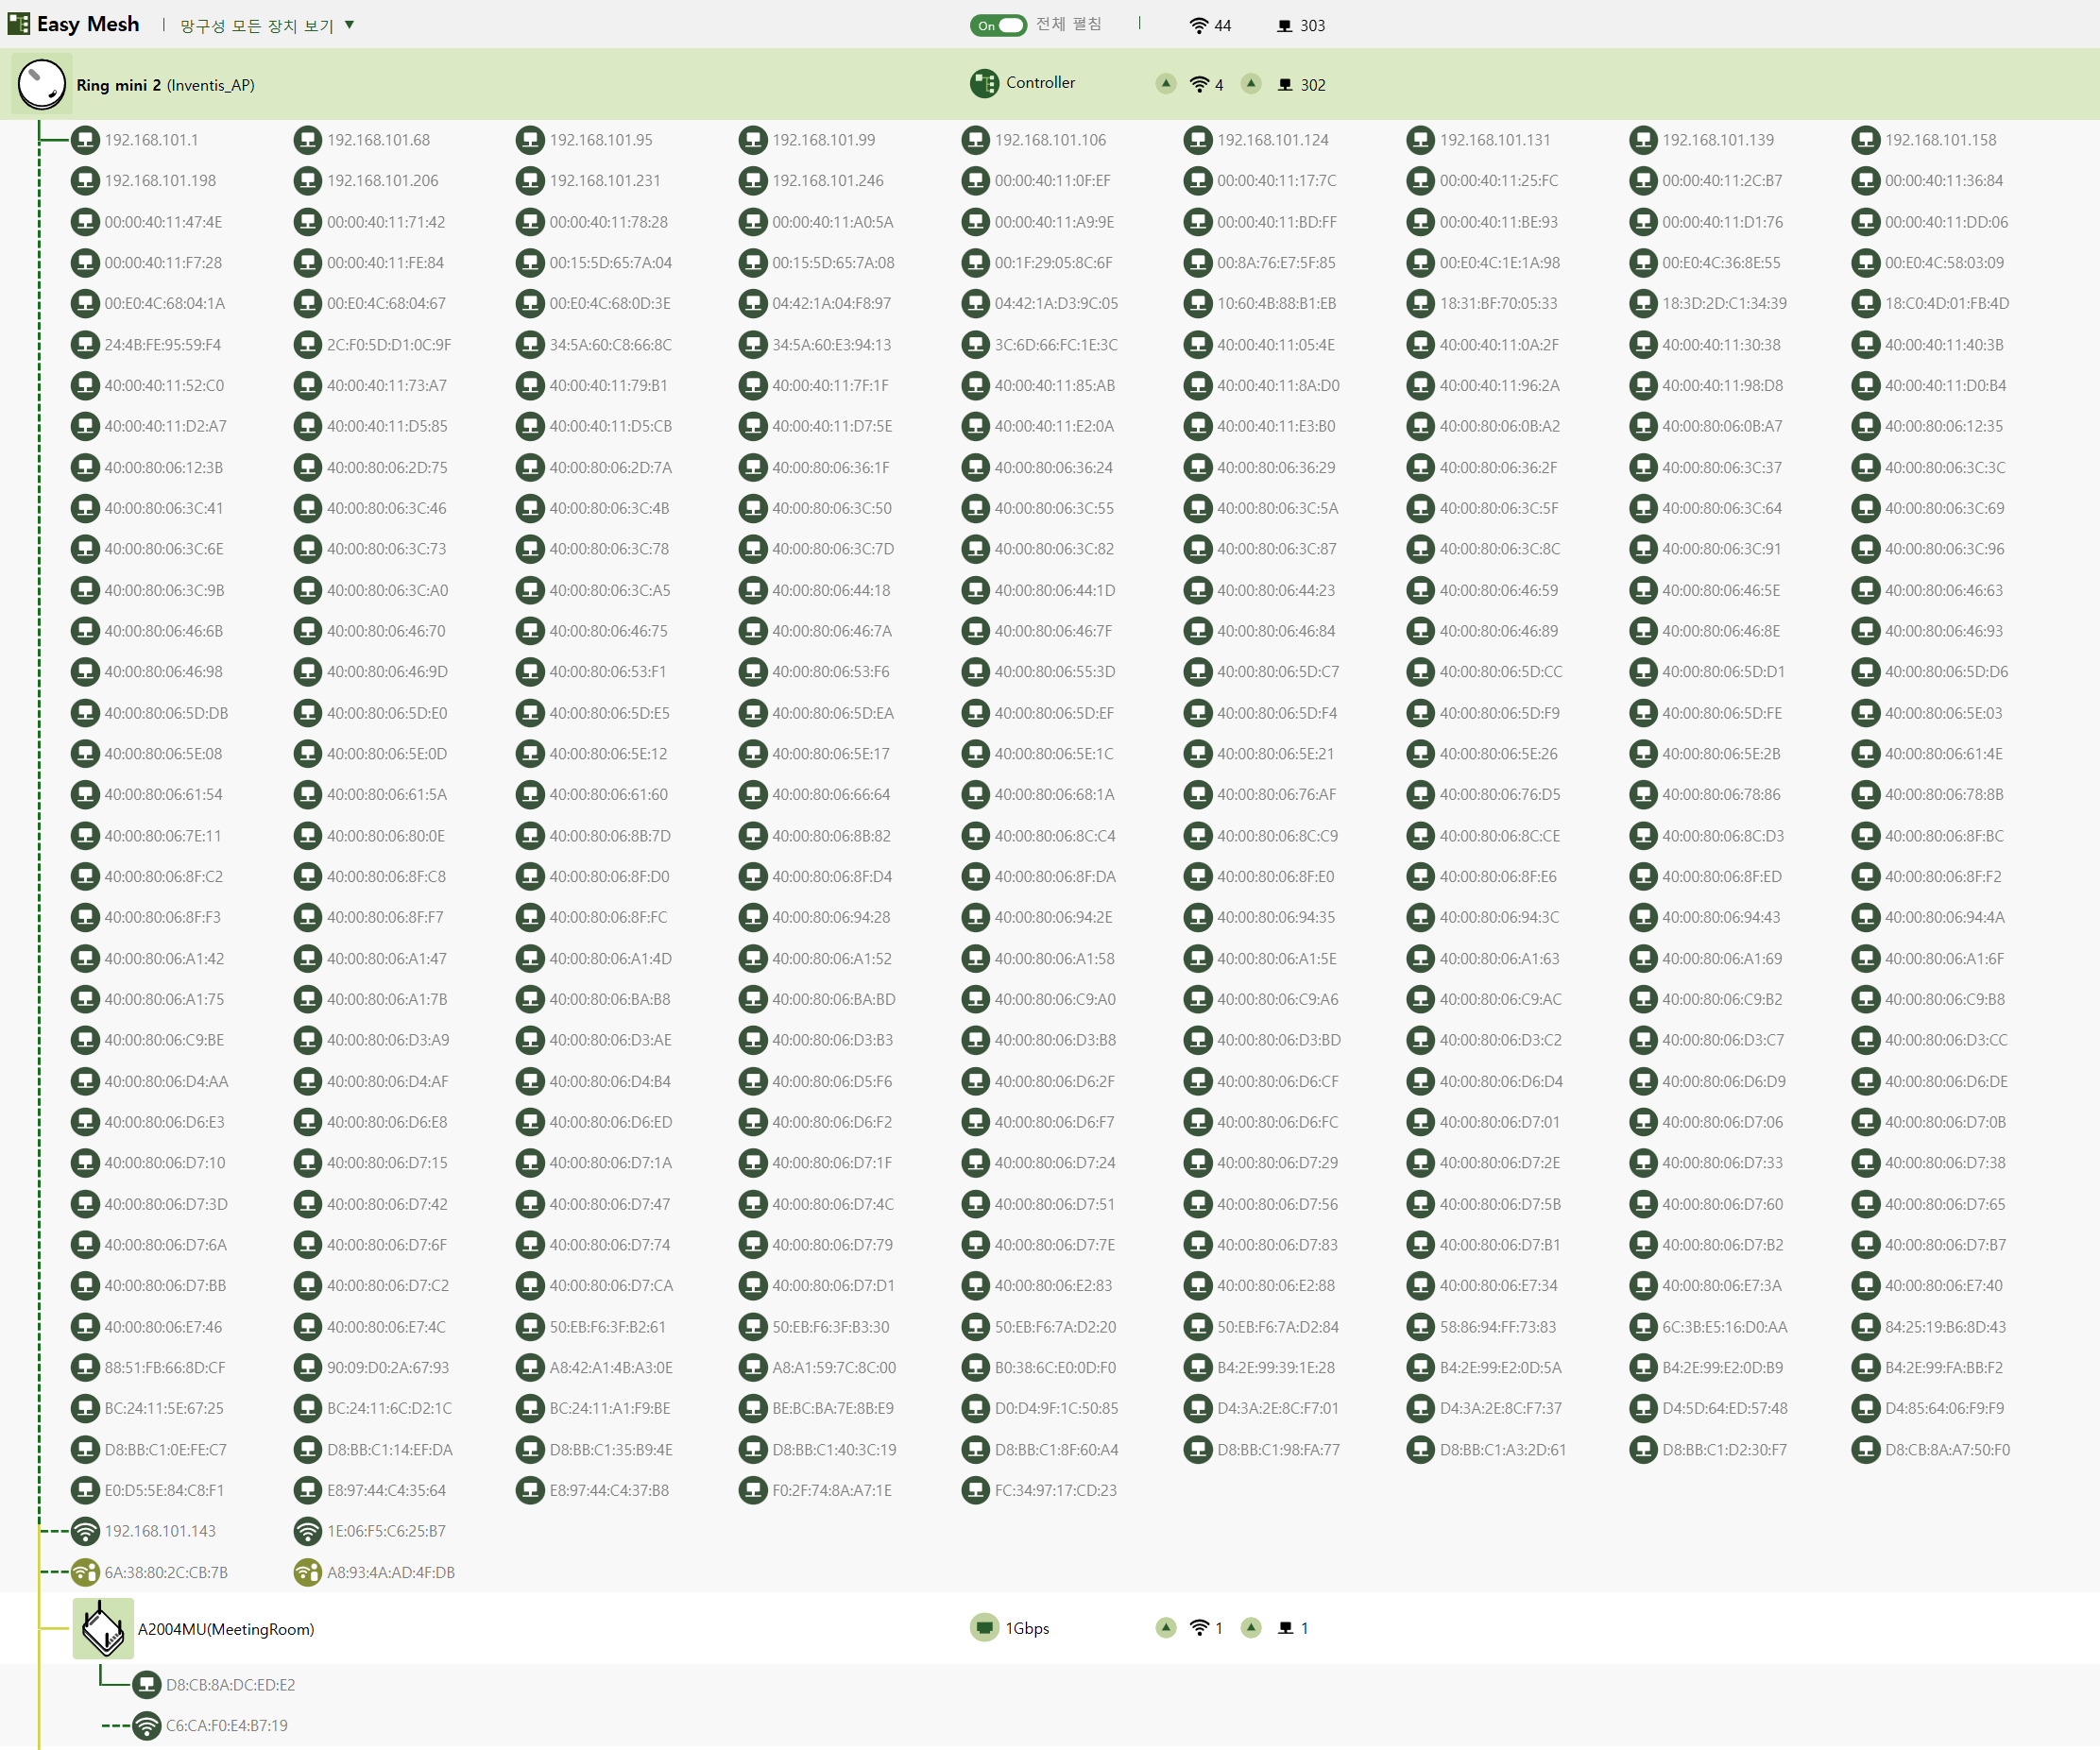This screenshot has width=2100, height=1750.
Task: Collapse A2004MU wired clients arrow
Action: coord(1251,1627)
